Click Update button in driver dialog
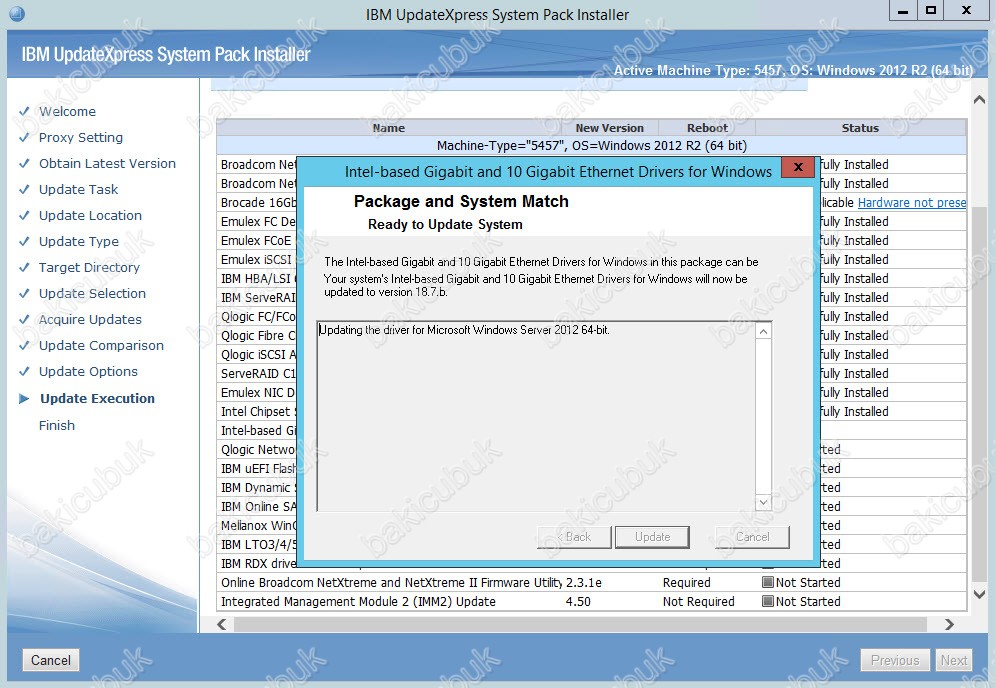 (x=652, y=537)
